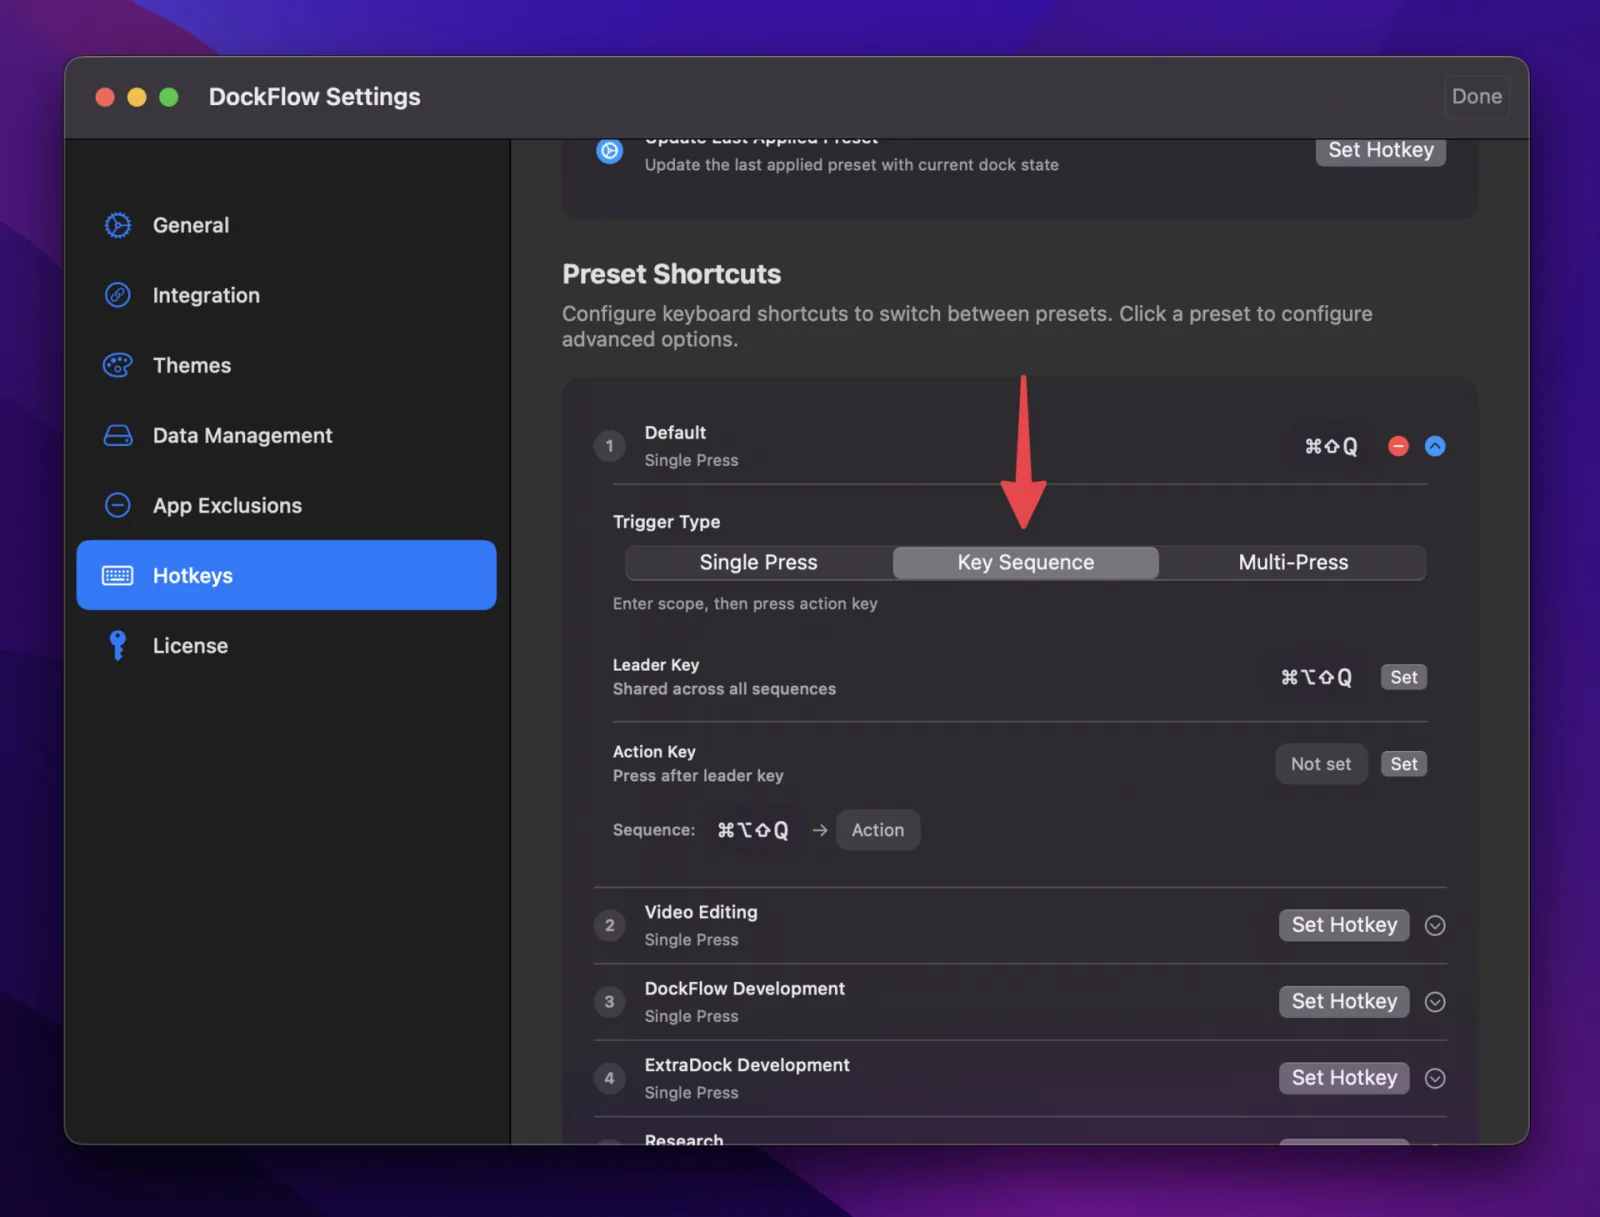The height and width of the screenshot is (1217, 1600).
Task: Click the Action Key 'Not set' field
Action: click(x=1321, y=764)
